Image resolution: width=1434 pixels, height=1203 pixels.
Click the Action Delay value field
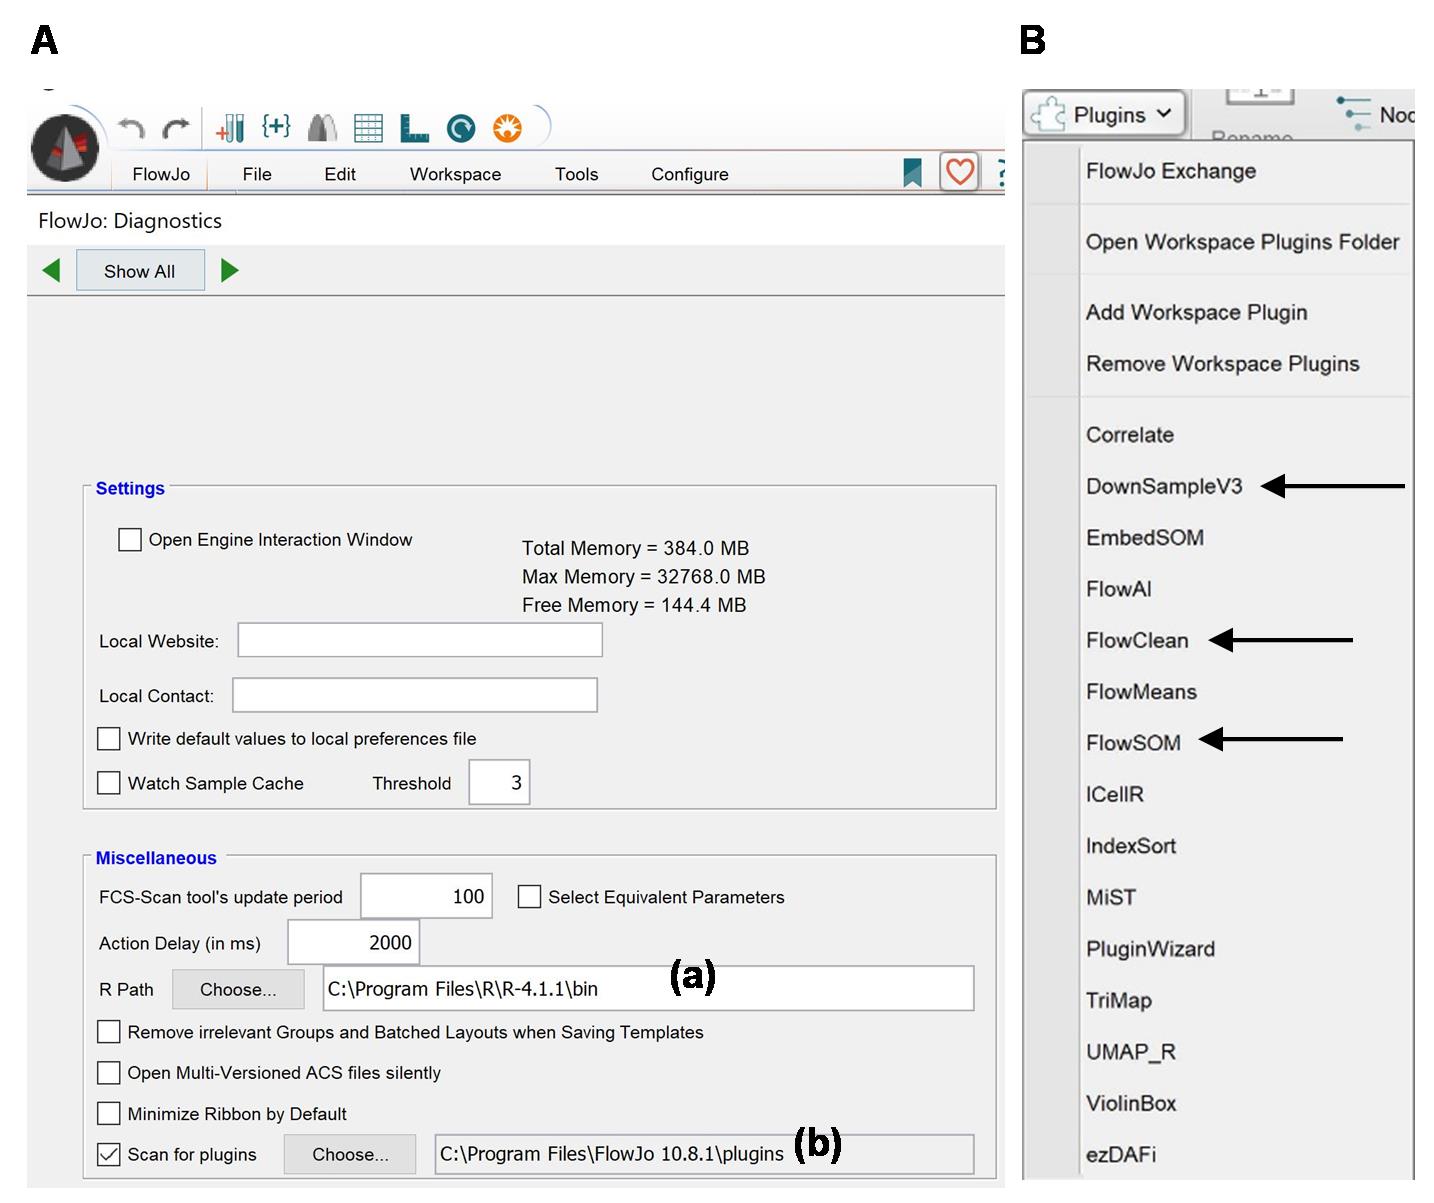point(353,942)
